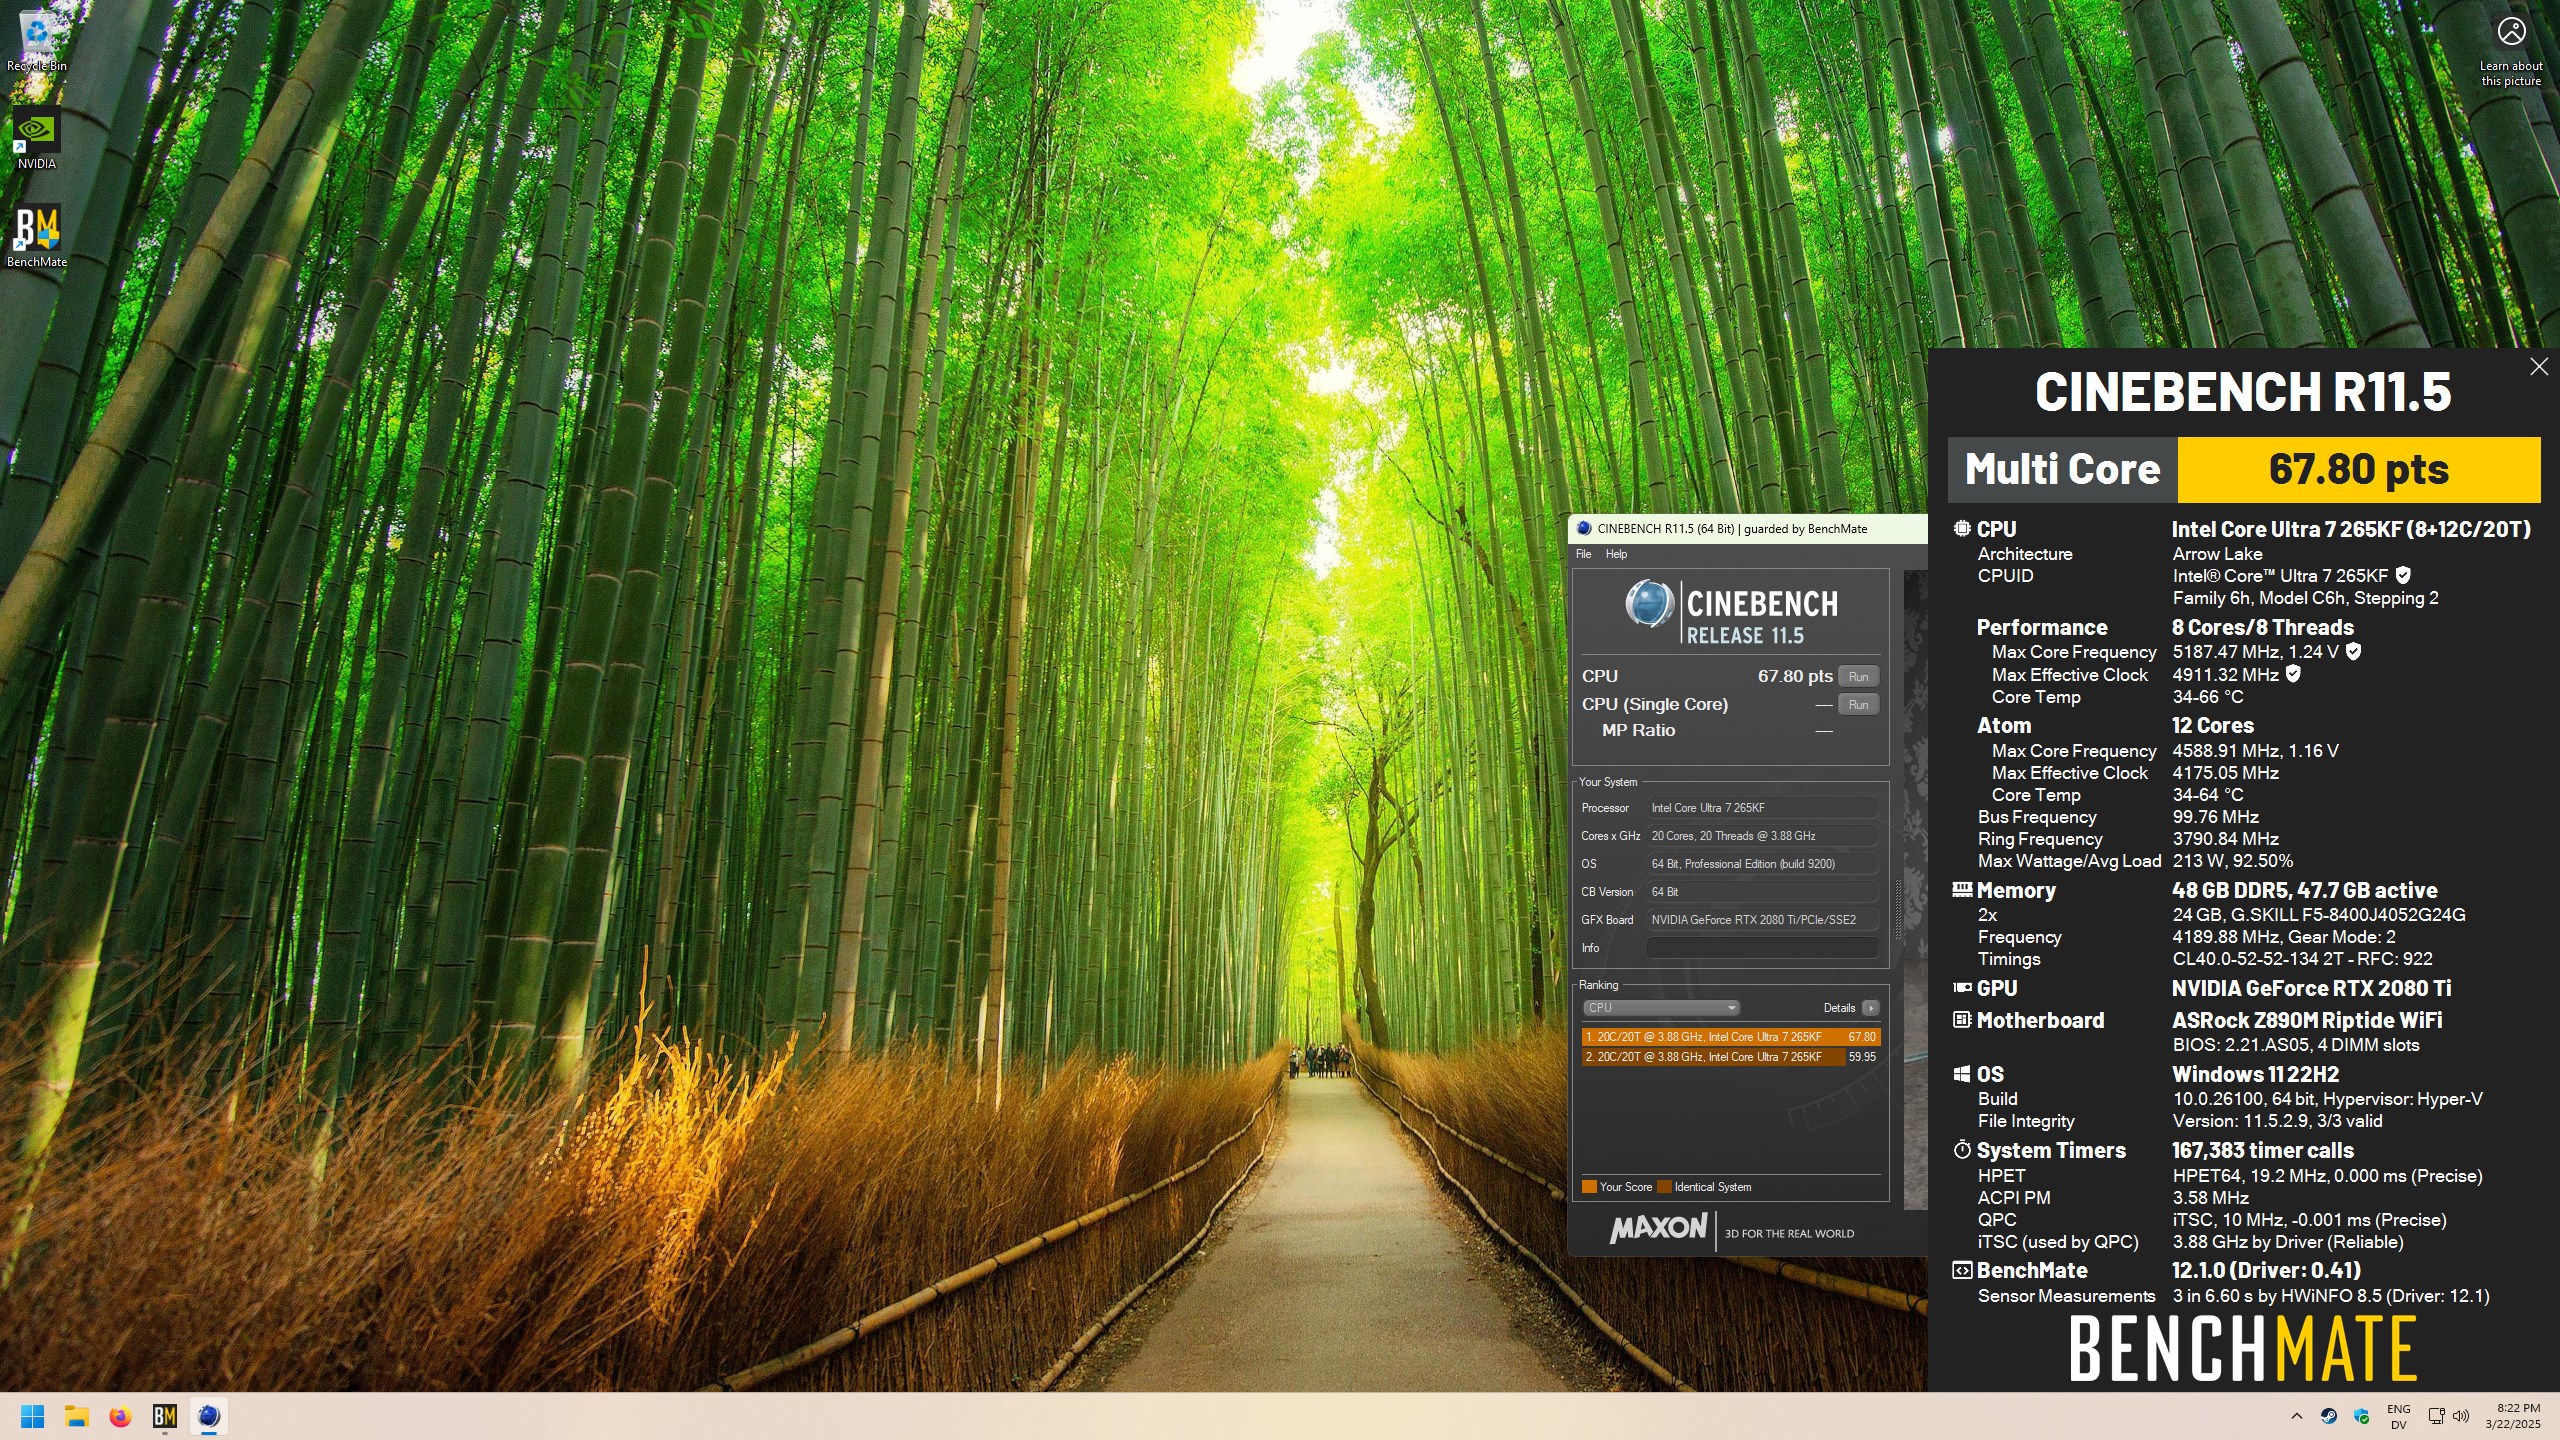
Task: Click the GFX Board RTX 2080 Ti field
Action: click(x=1762, y=920)
